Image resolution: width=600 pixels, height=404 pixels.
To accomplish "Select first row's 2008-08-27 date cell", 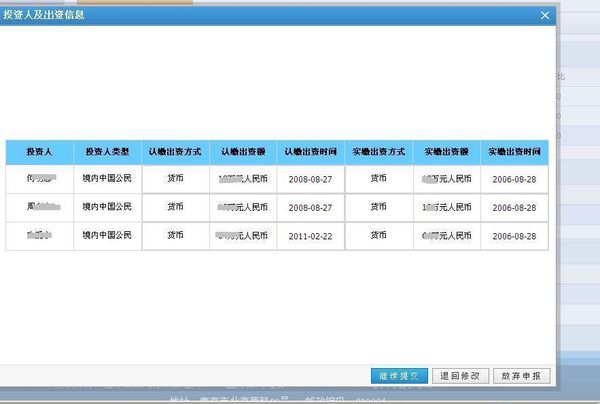I will click(310, 179).
